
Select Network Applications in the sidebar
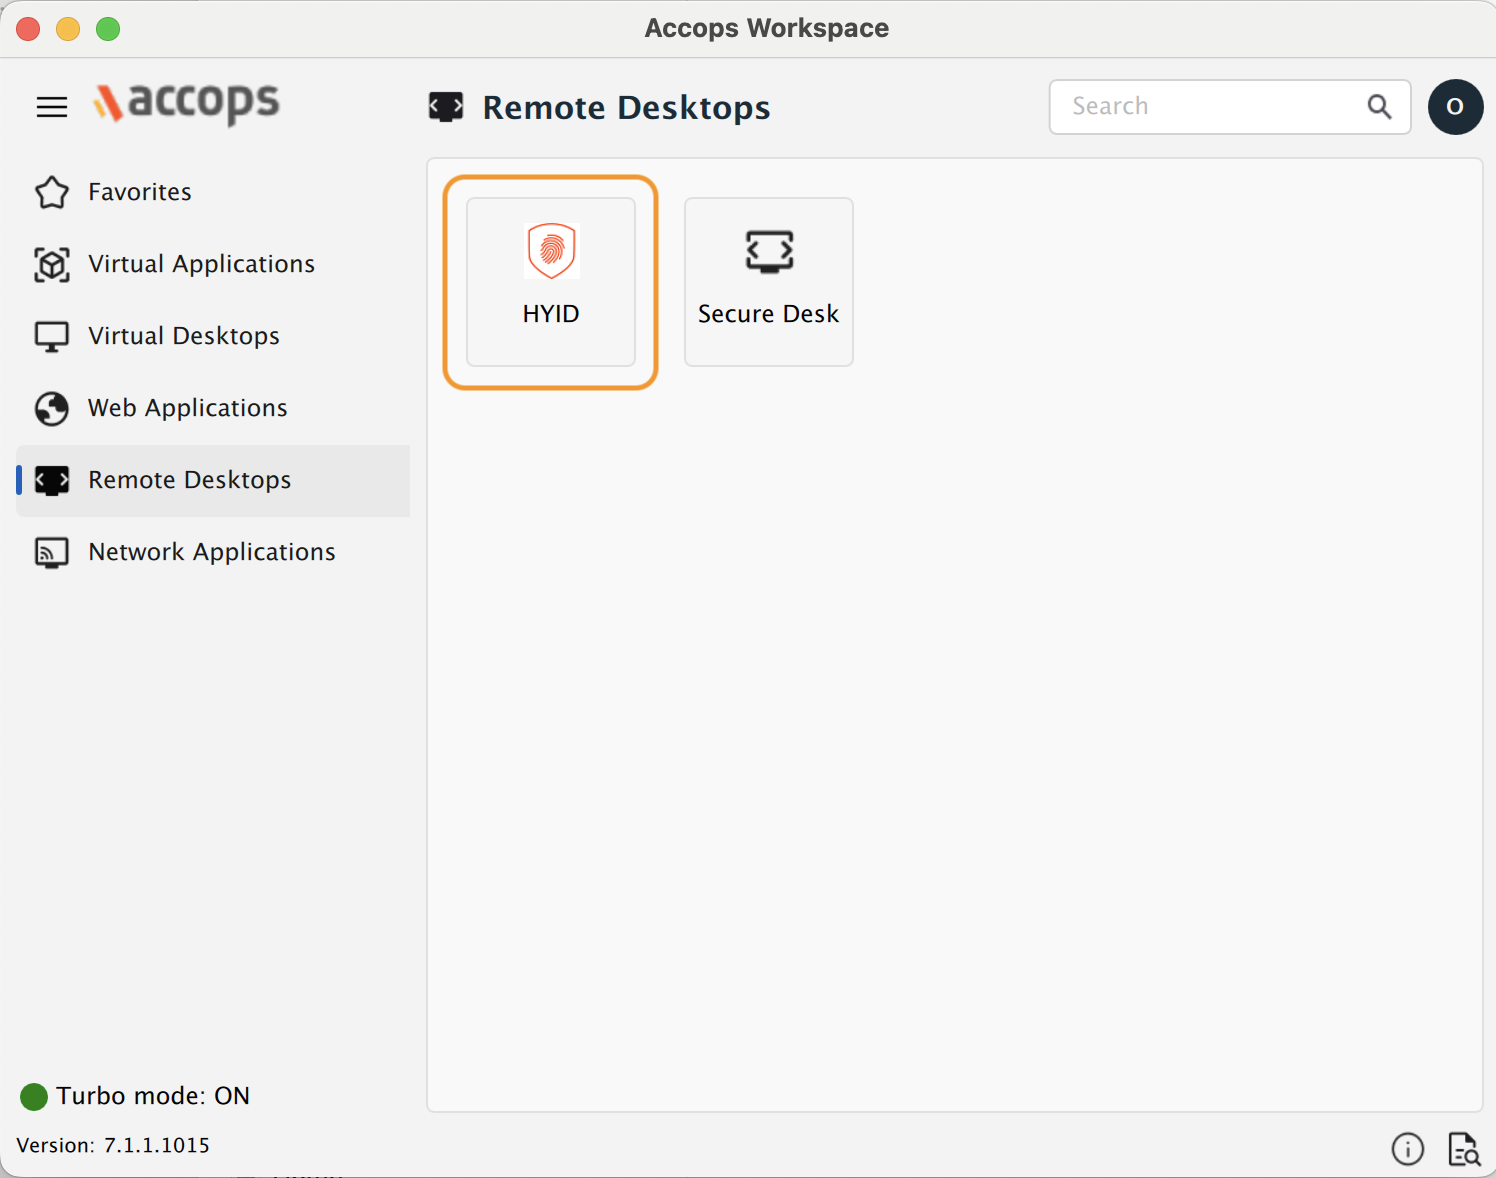click(212, 552)
